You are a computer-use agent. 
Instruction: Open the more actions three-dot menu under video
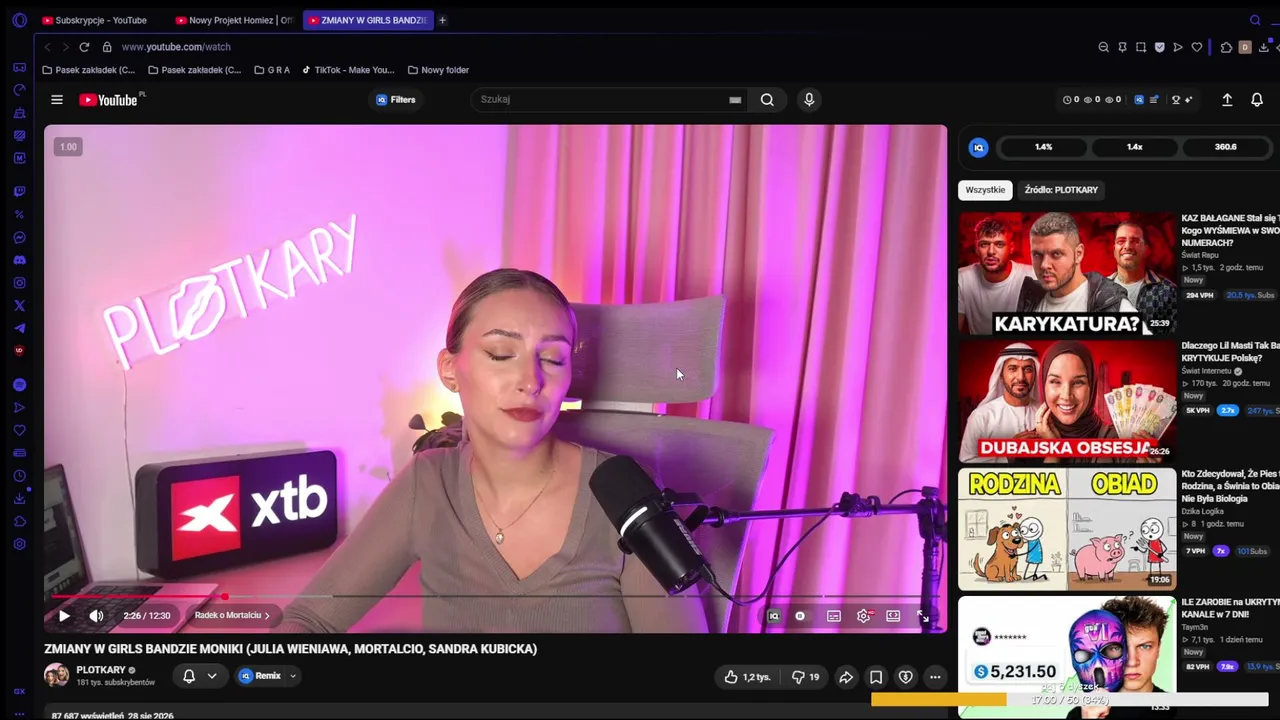pos(935,677)
